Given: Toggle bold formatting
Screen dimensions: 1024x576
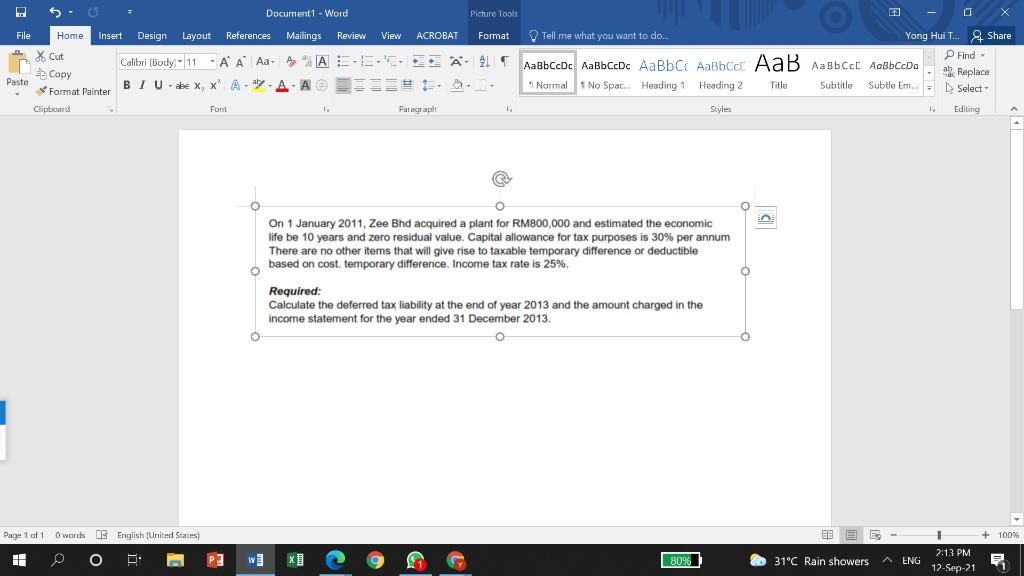Looking at the screenshot, I should pyautogui.click(x=124, y=85).
